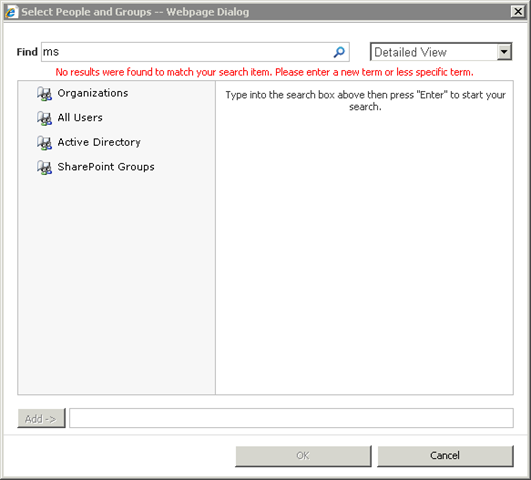Select the Organizations tree entry
Viewport: 531px width, 480px height.
tap(93, 93)
